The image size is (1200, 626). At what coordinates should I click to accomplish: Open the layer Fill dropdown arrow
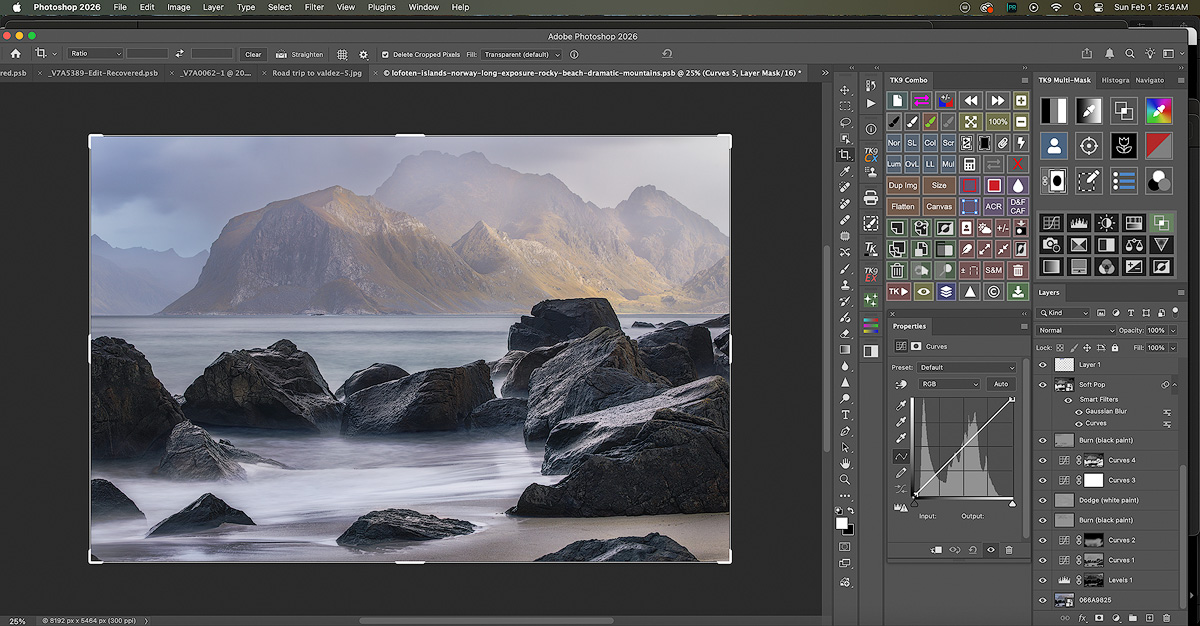(1171, 347)
